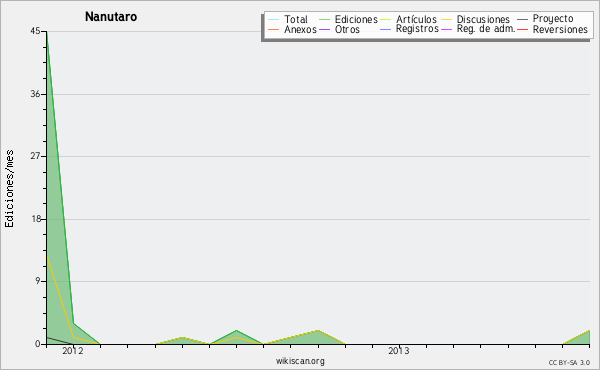
Task: Click the 18 y-axis value
Action: 36,219
